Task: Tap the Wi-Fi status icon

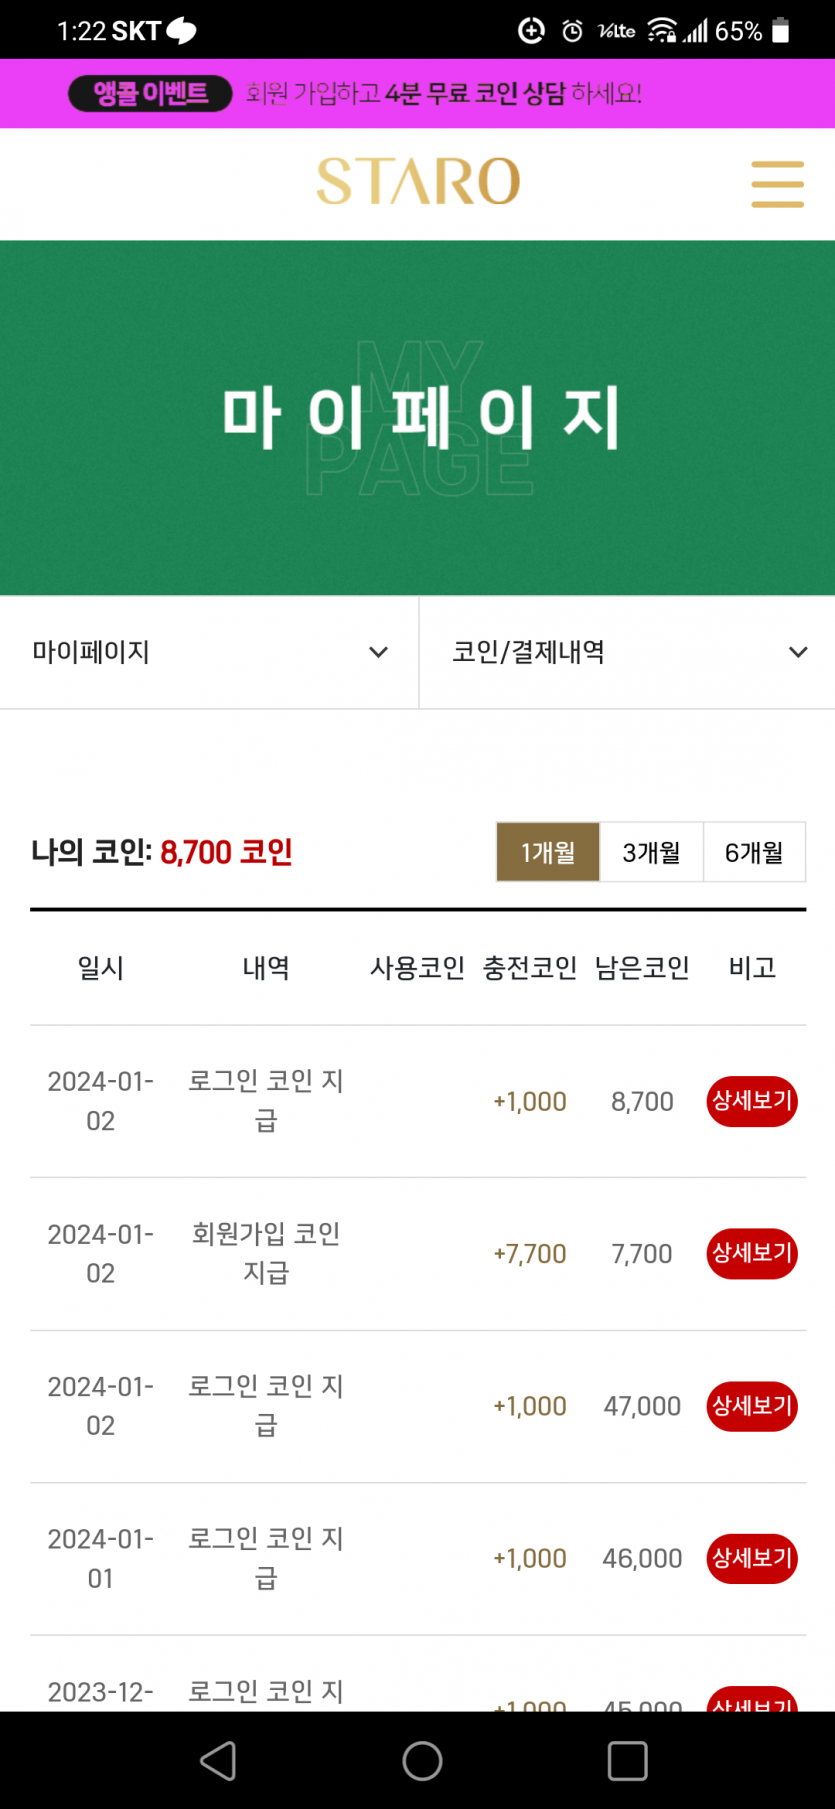Action: (x=662, y=31)
